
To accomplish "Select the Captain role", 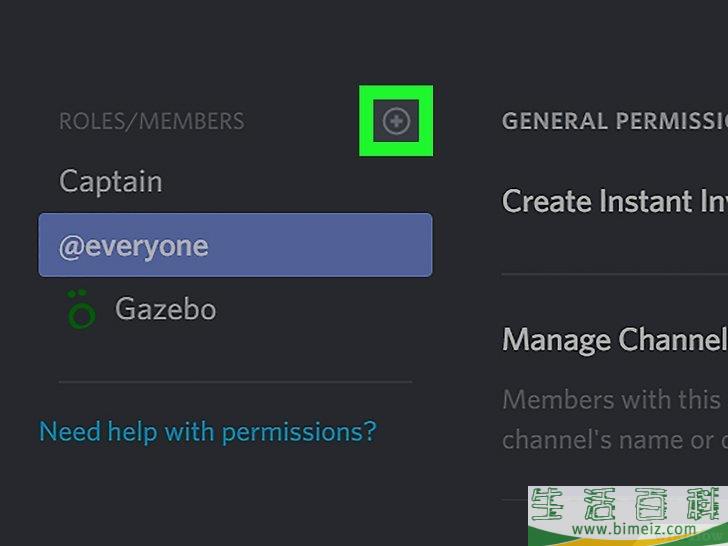I will tap(111, 182).
